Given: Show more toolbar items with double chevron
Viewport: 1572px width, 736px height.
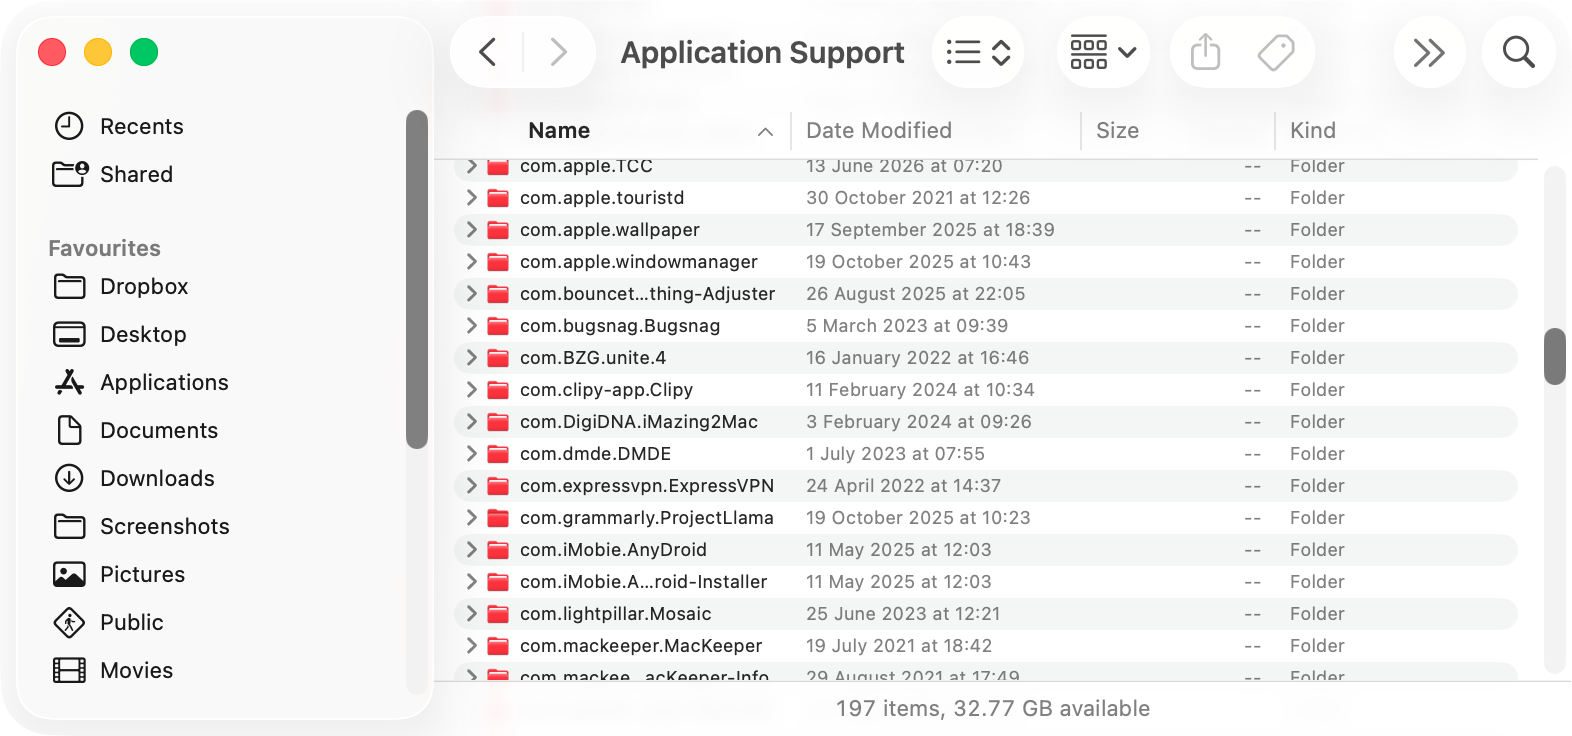Looking at the screenshot, I should pyautogui.click(x=1429, y=52).
